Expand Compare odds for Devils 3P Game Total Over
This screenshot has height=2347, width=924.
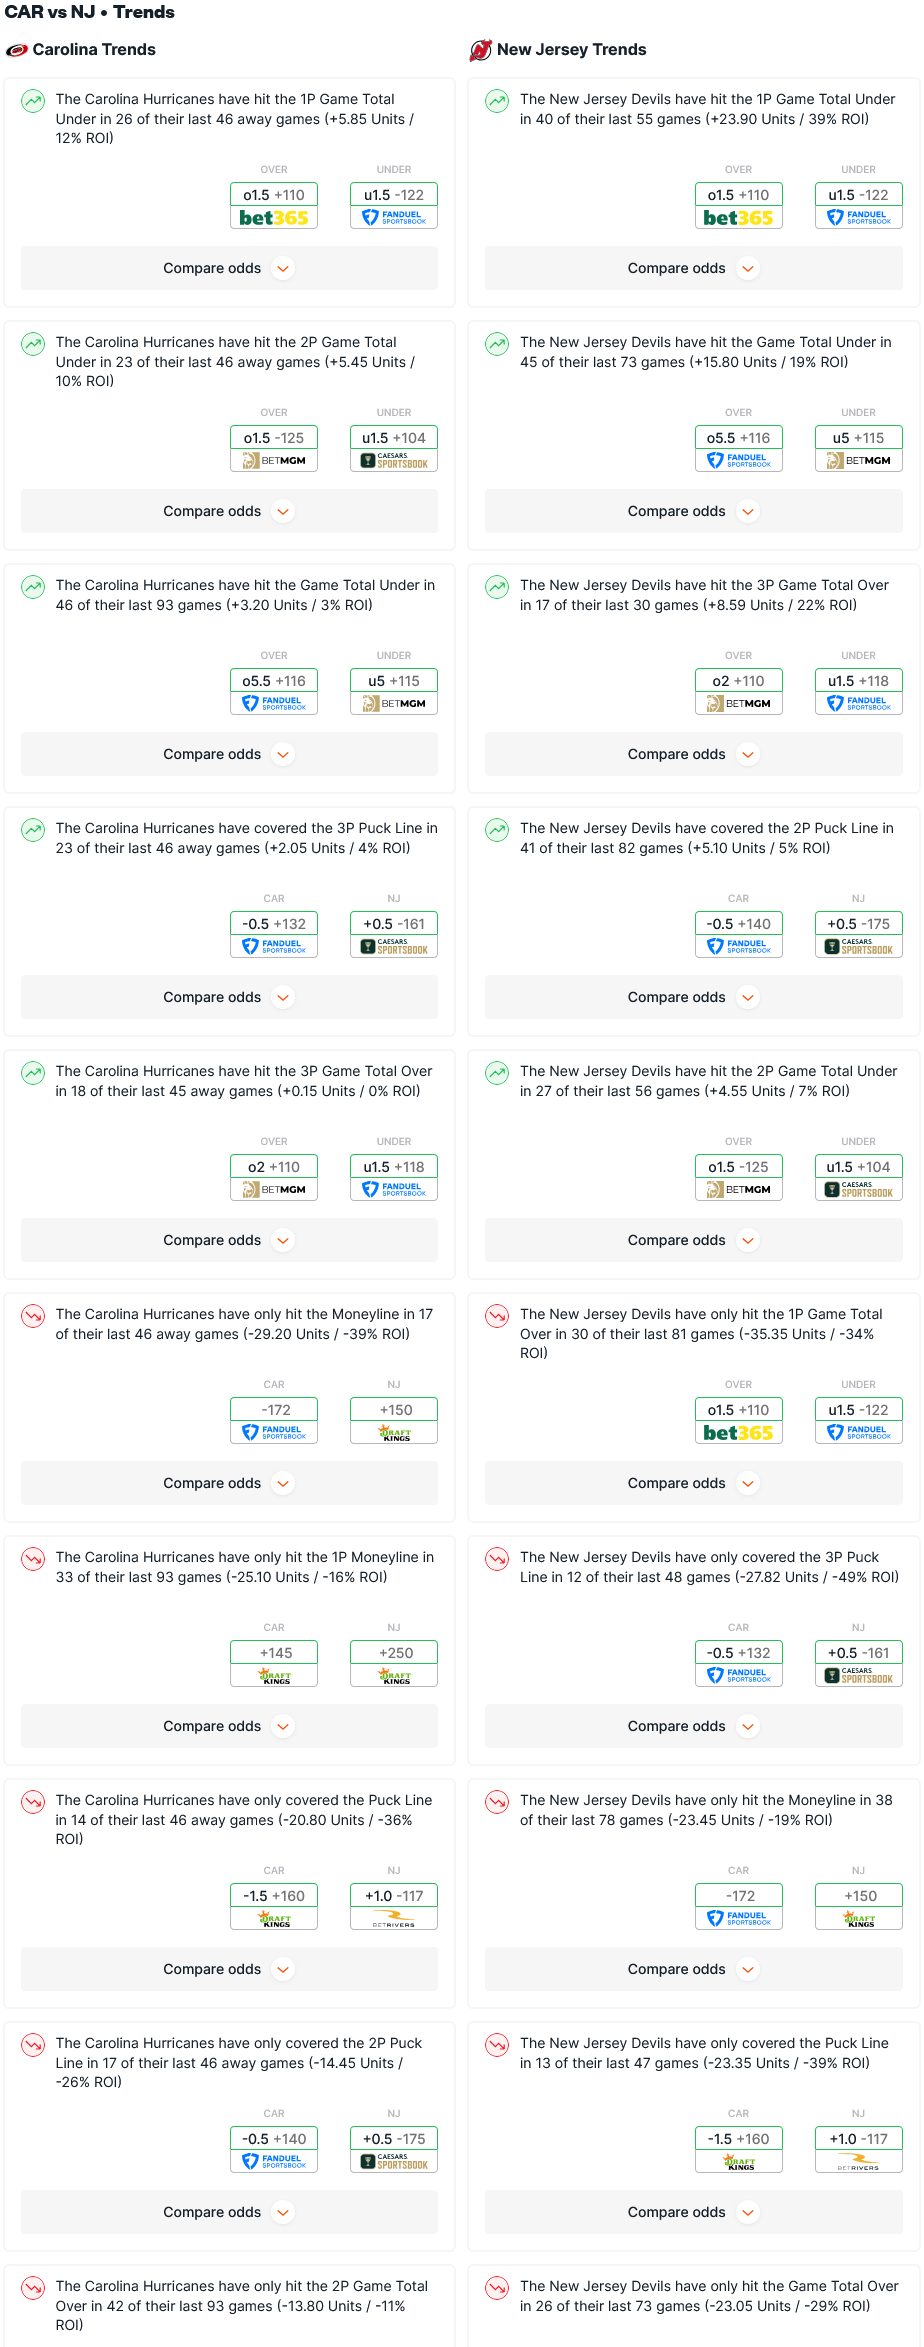click(693, 754)
